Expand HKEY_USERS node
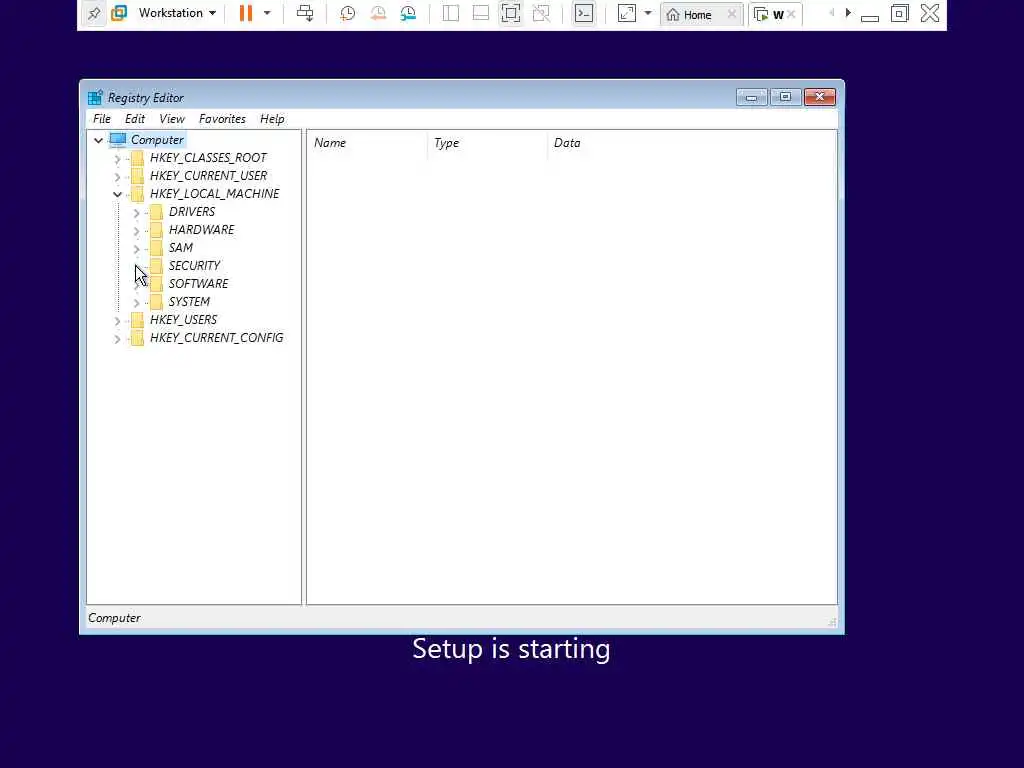This screenshot has width=1024, height=768. click(x=117, y=321)
